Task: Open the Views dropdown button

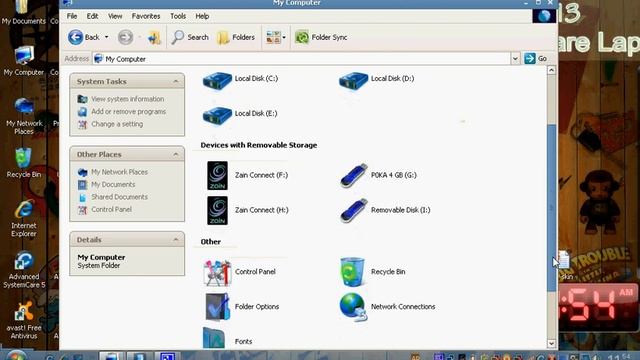Action: pos(276,37)
